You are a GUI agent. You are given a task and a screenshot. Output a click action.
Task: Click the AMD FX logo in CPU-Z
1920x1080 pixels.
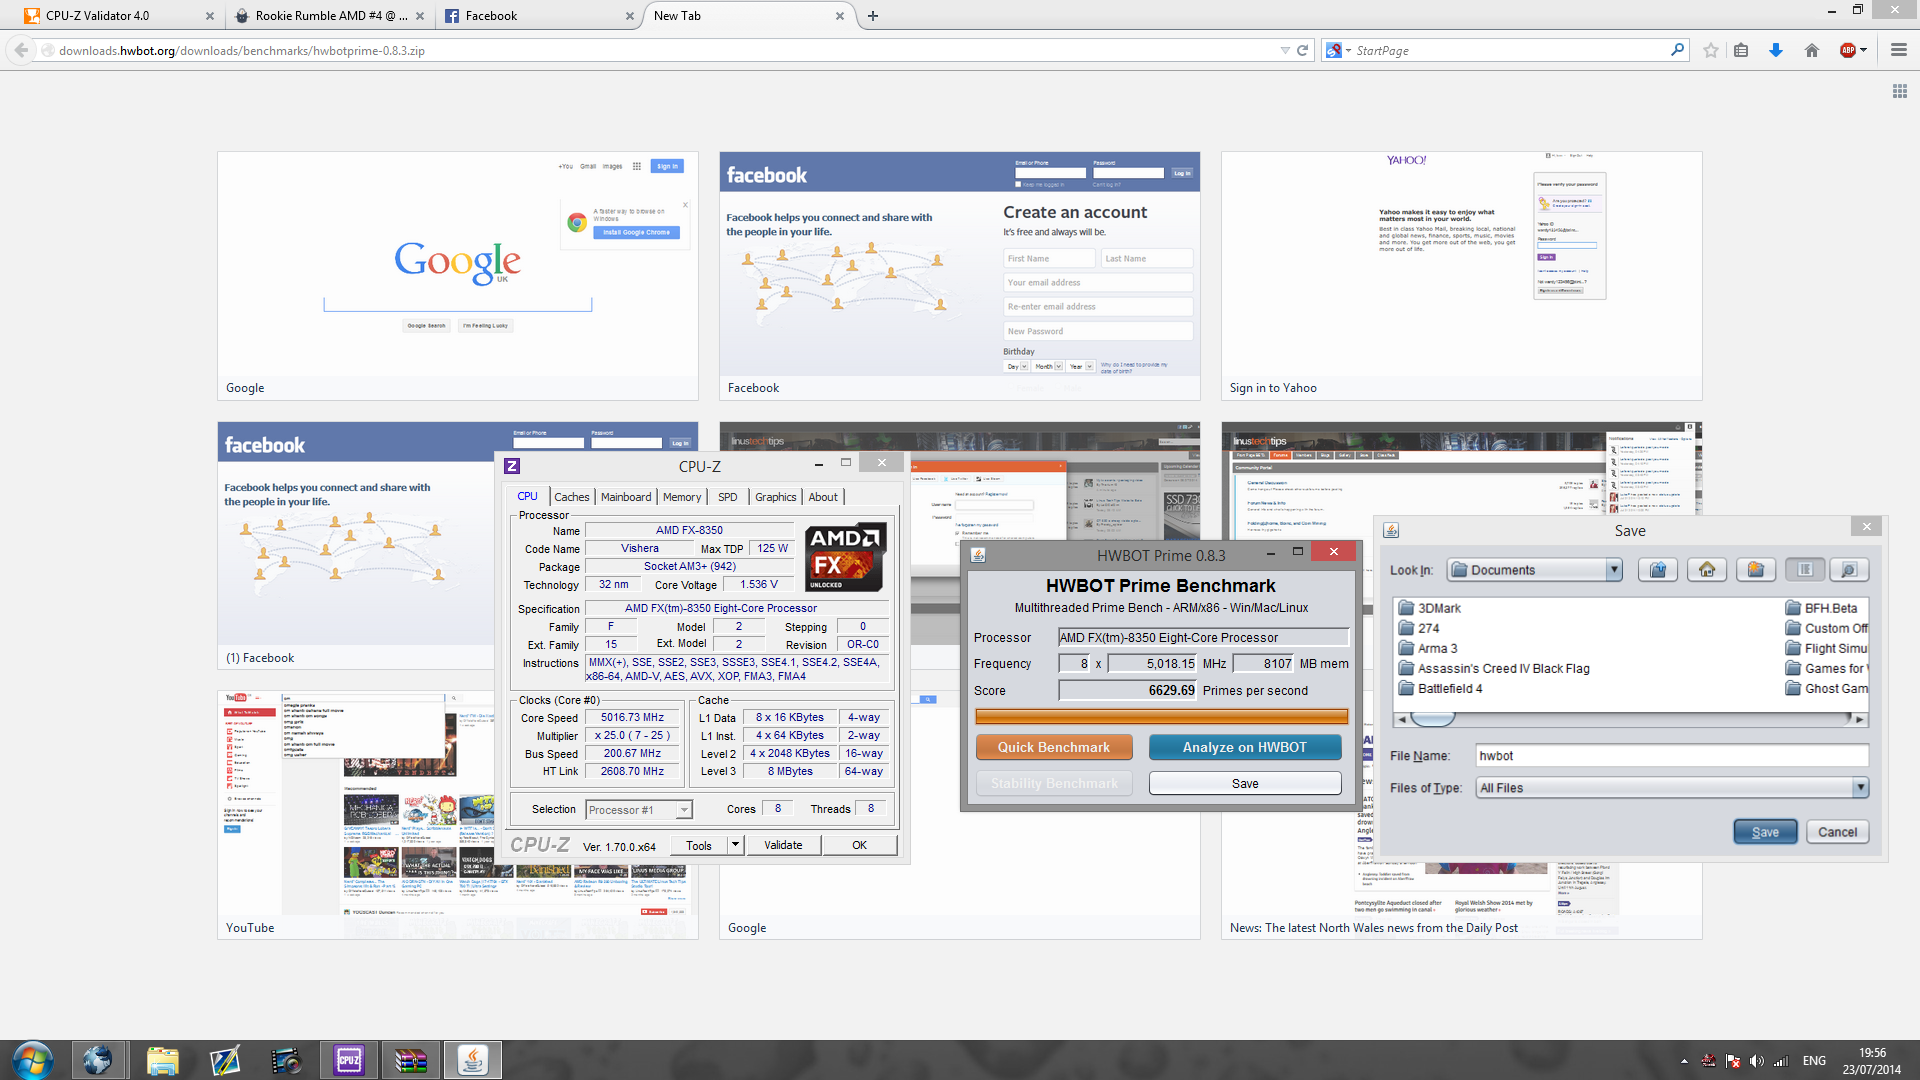pyautogui.click(x=845, y=557)
